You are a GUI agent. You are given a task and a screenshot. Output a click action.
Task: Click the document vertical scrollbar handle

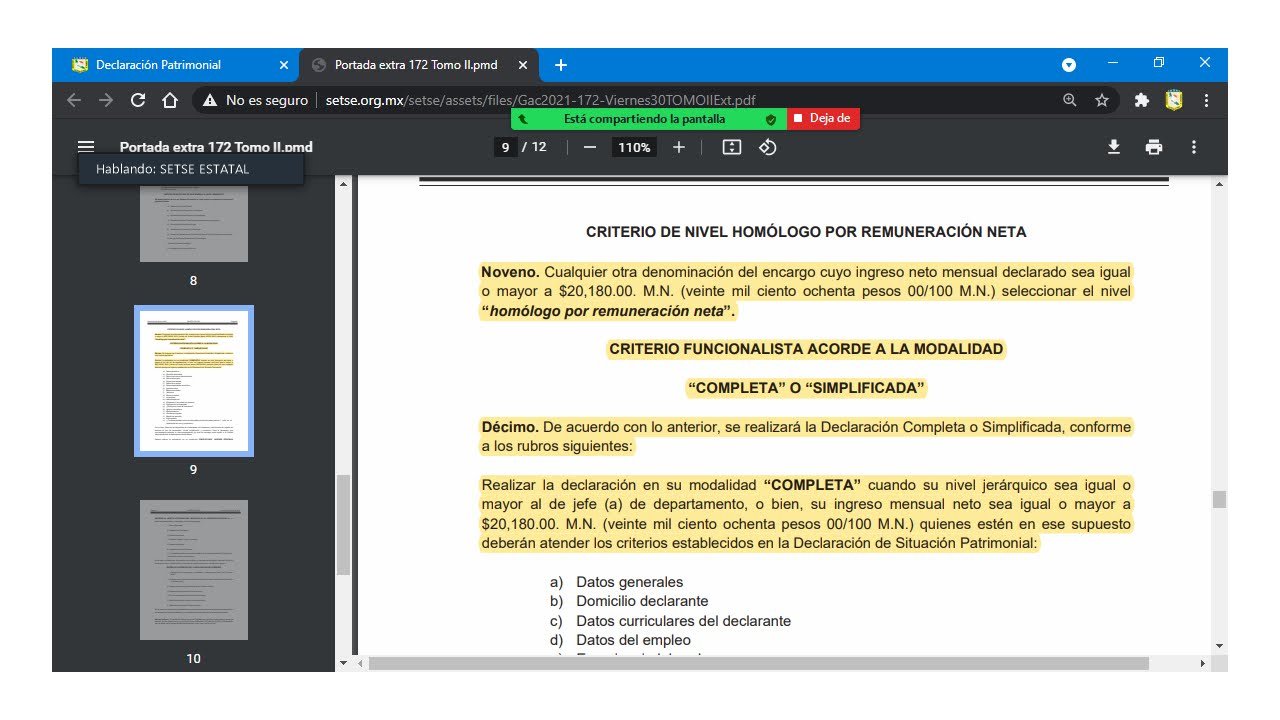coord(1219,499)
